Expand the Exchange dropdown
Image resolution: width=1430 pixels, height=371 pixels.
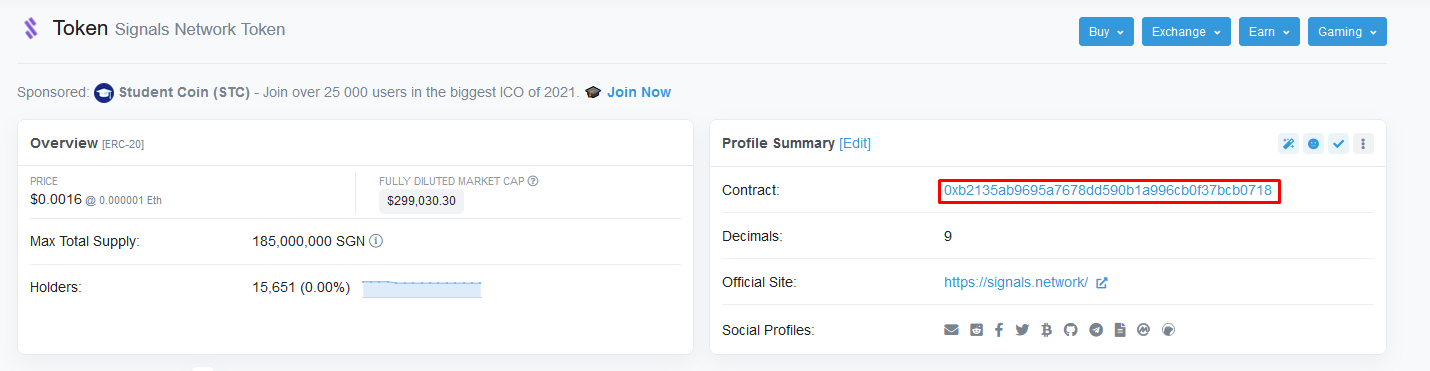pyautogui.click(x=1186, y=31)
